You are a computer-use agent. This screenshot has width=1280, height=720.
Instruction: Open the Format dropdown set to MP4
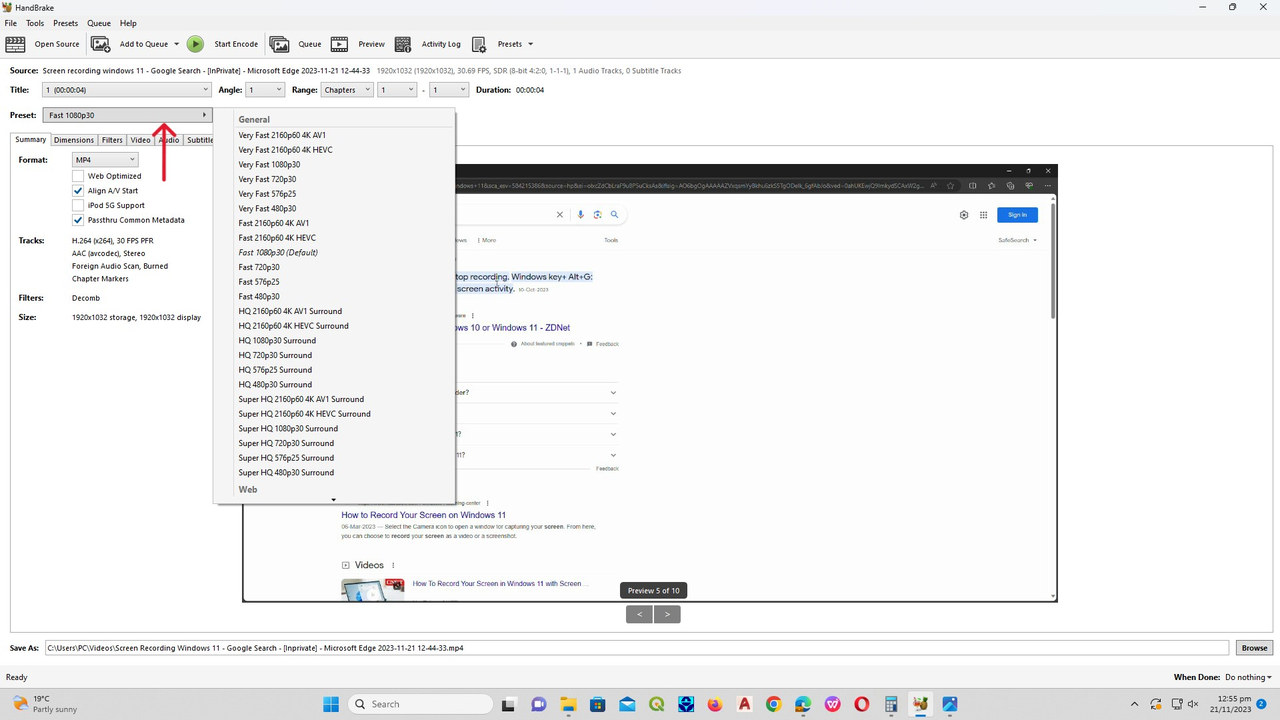coord(105,160)
